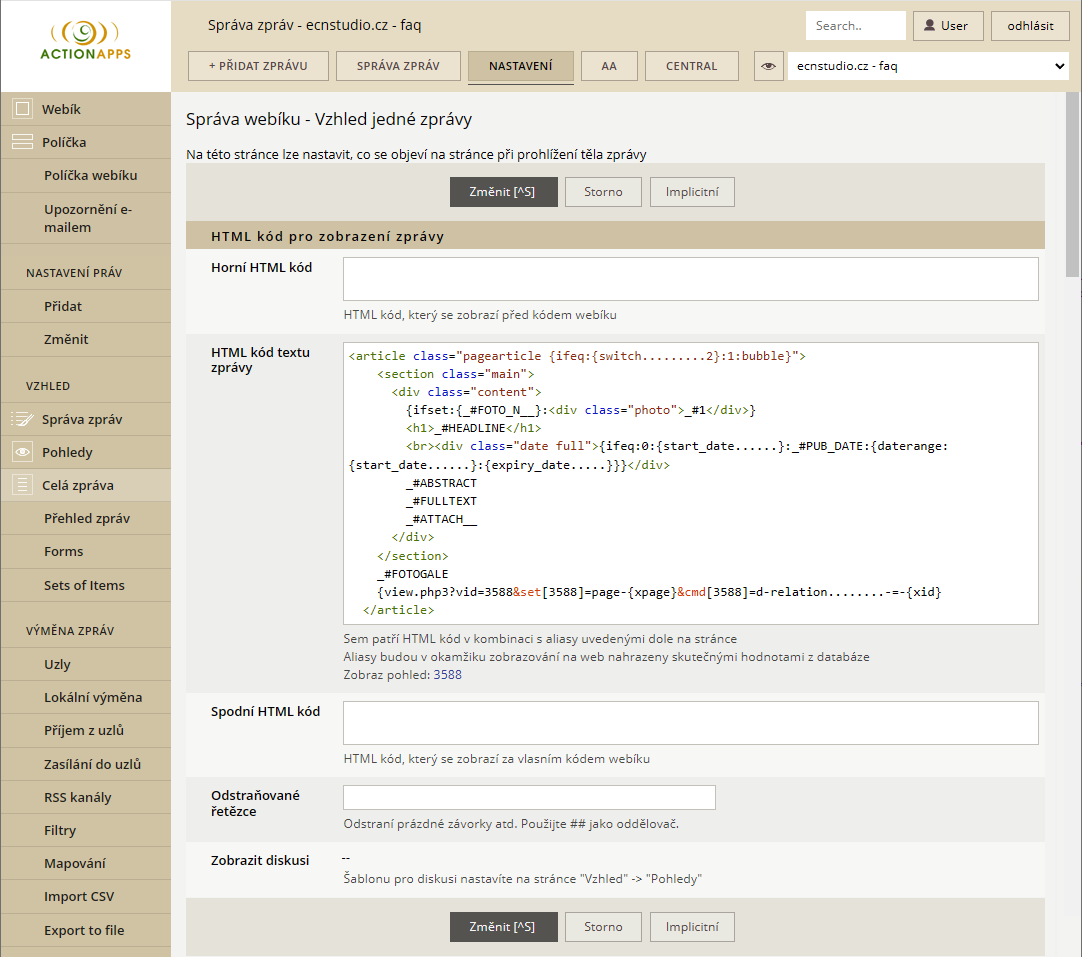Switch to the Nastavení tab
1082x957 pixels.
click(x=520, y=67)
